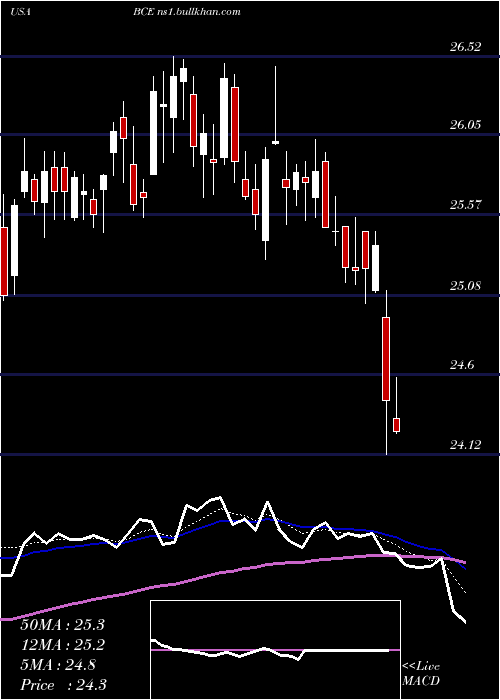Click the <<Live MACD label
The width and height of the screenshot is (500, 700).
(x=421, y=673)
